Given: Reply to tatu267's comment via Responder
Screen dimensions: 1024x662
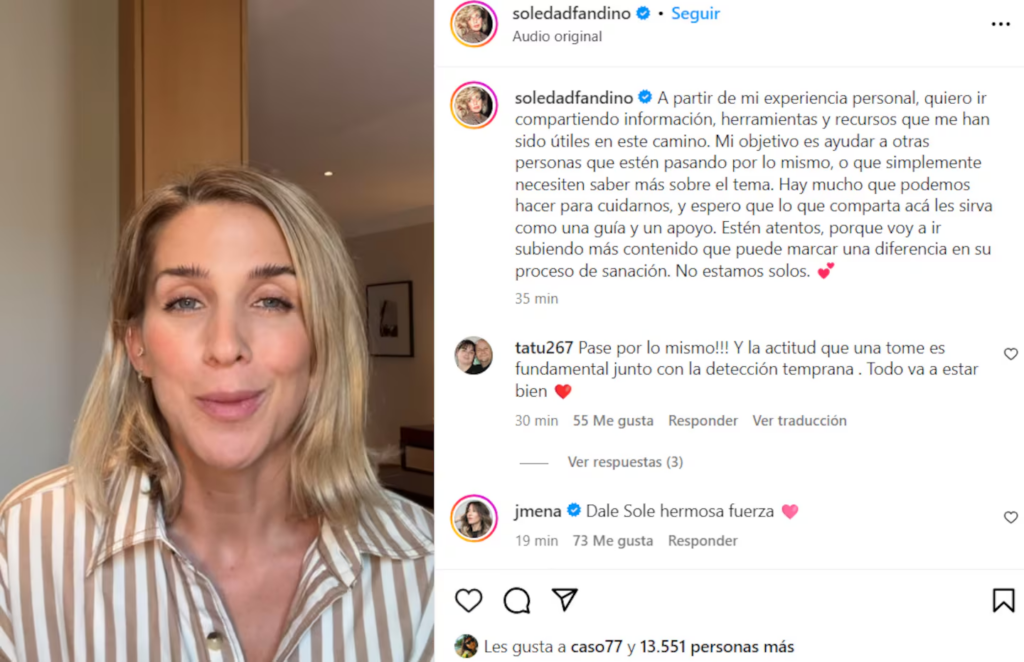Looking at the screenshot, I should click(x=703, y=420).
